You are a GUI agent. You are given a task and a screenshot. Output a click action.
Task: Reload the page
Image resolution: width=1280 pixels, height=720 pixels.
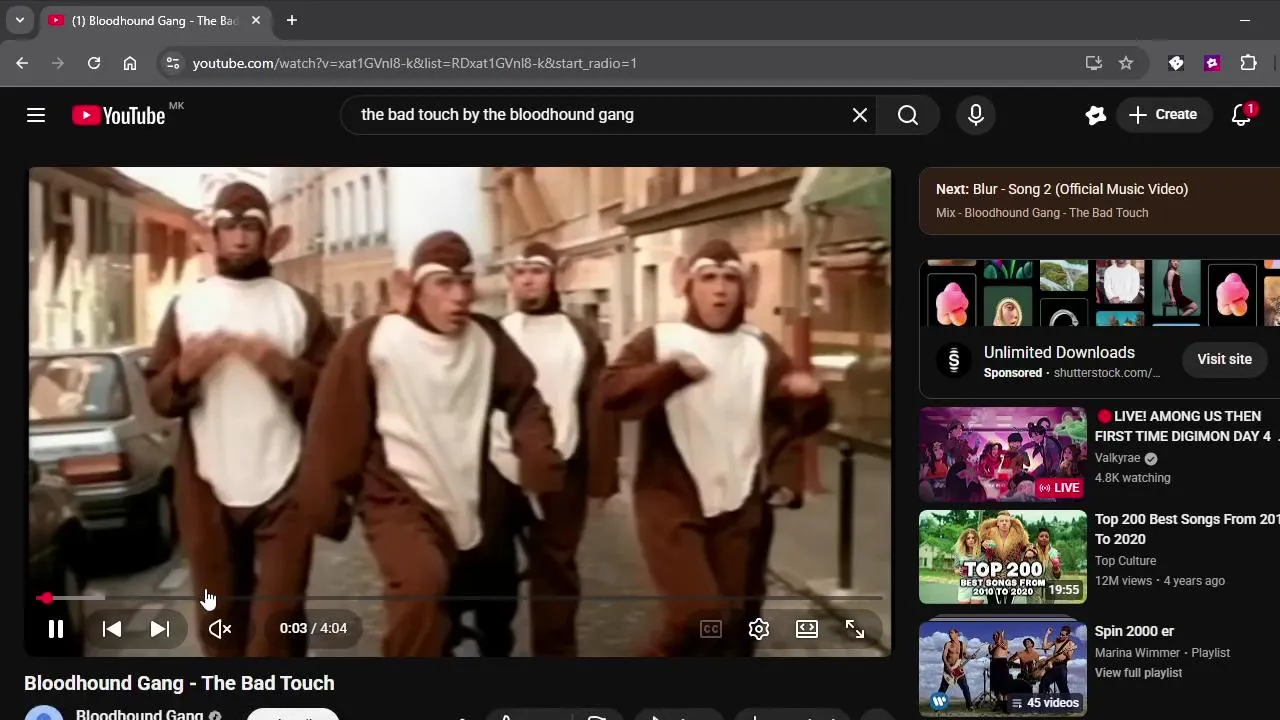94,63
